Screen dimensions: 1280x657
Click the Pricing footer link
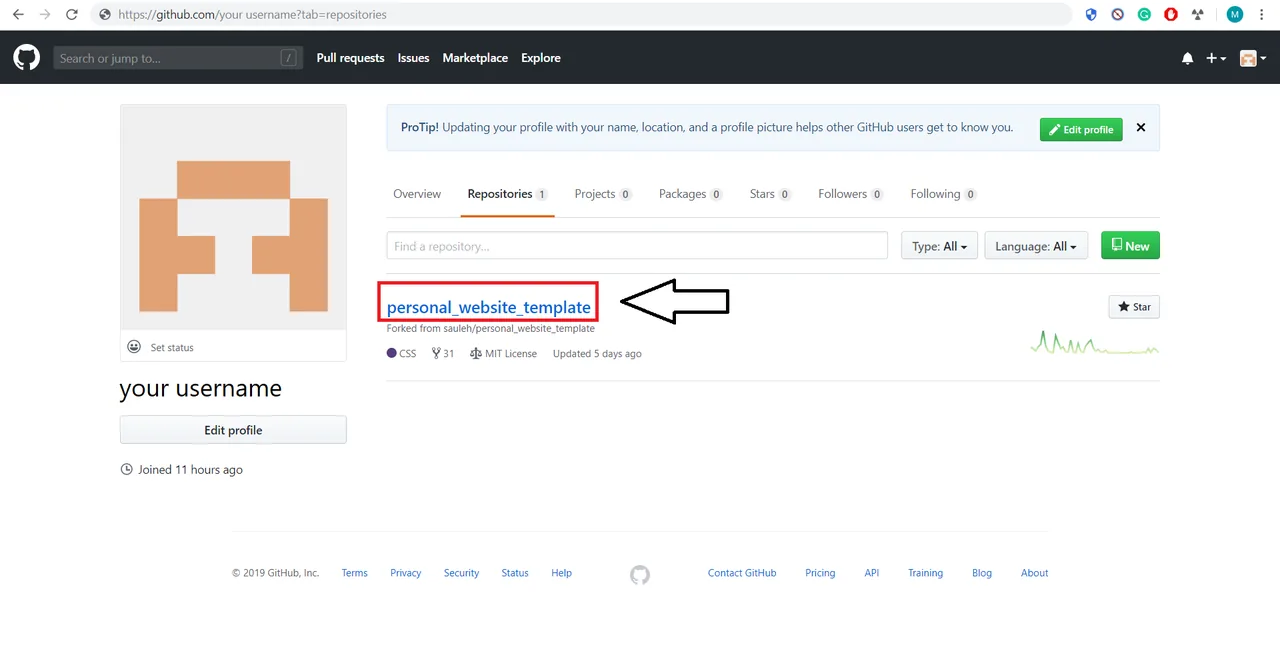820,573
